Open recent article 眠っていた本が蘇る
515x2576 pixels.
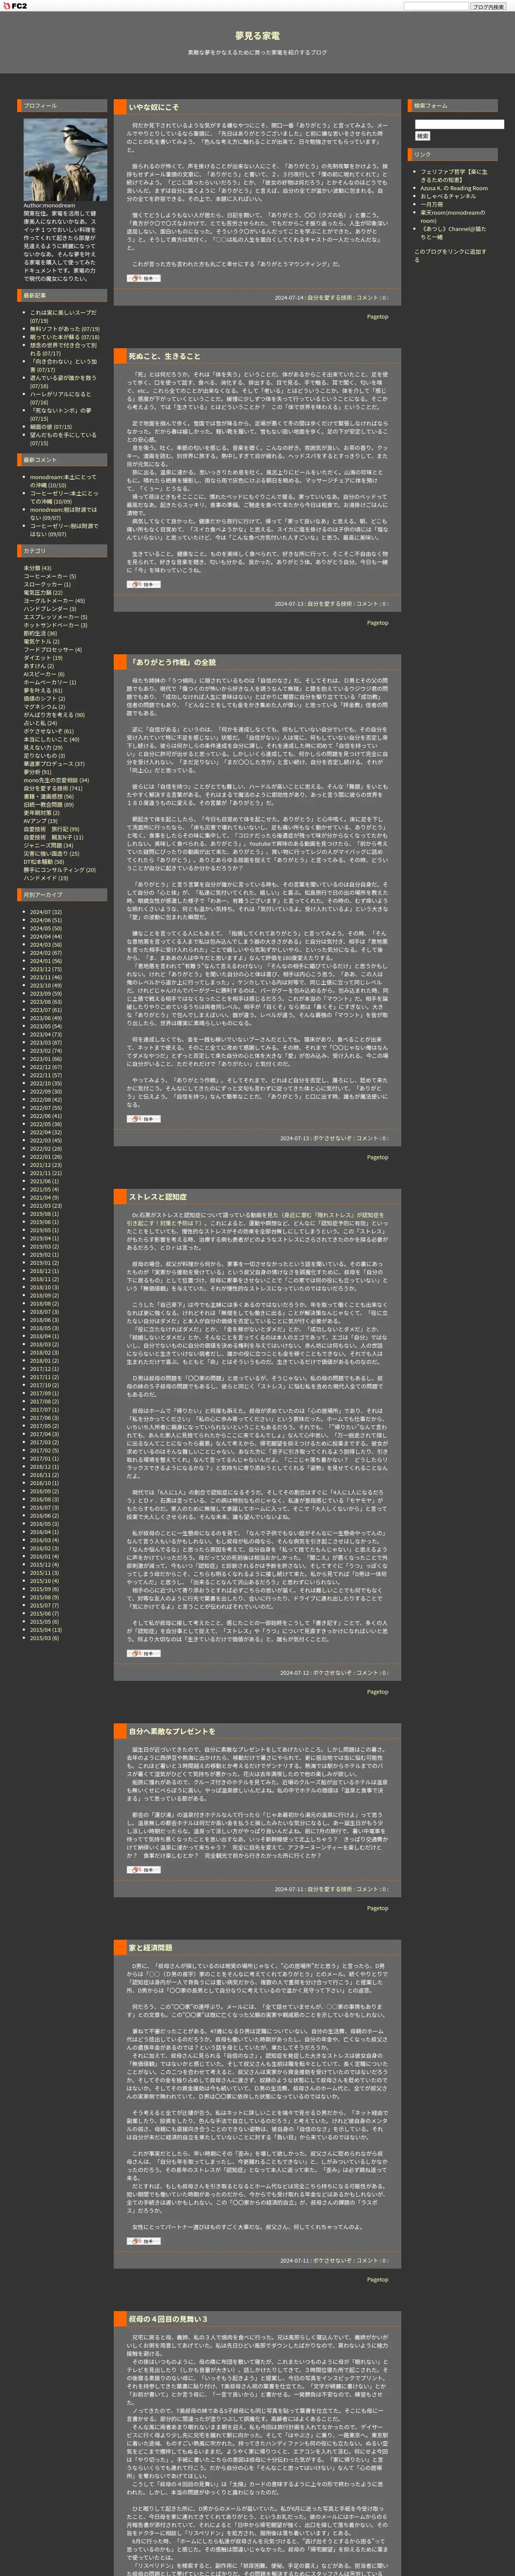click(64, 337)
